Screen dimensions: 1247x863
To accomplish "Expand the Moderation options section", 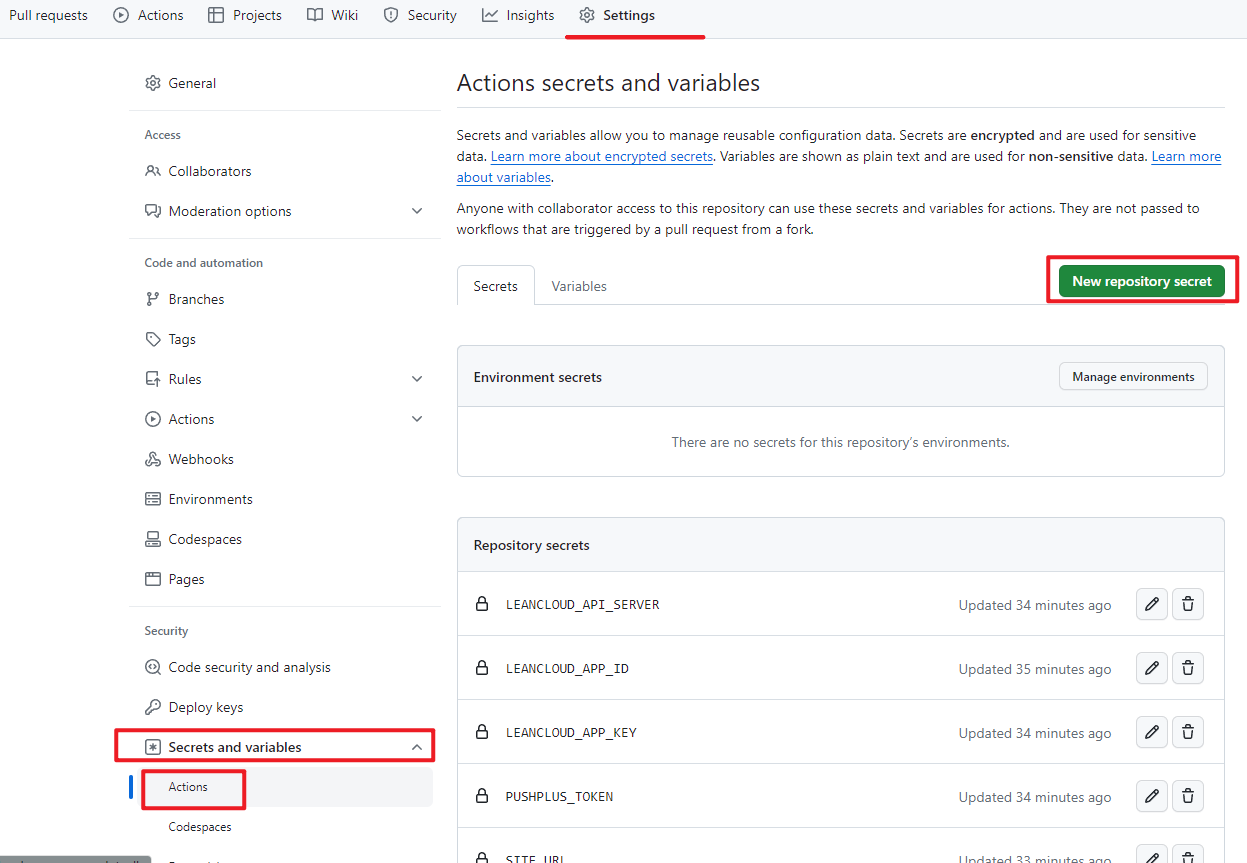I will click(417, 211).
